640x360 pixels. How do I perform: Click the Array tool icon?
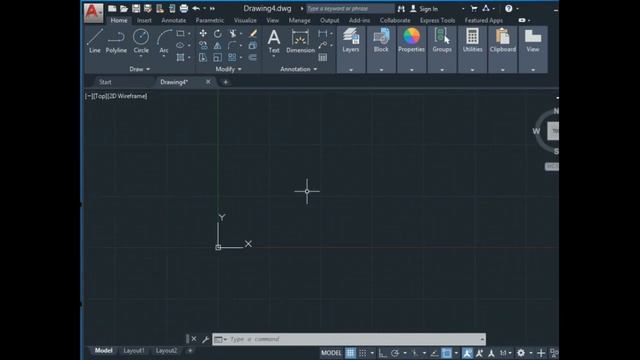pyautogui.click(x=232, y=58)
